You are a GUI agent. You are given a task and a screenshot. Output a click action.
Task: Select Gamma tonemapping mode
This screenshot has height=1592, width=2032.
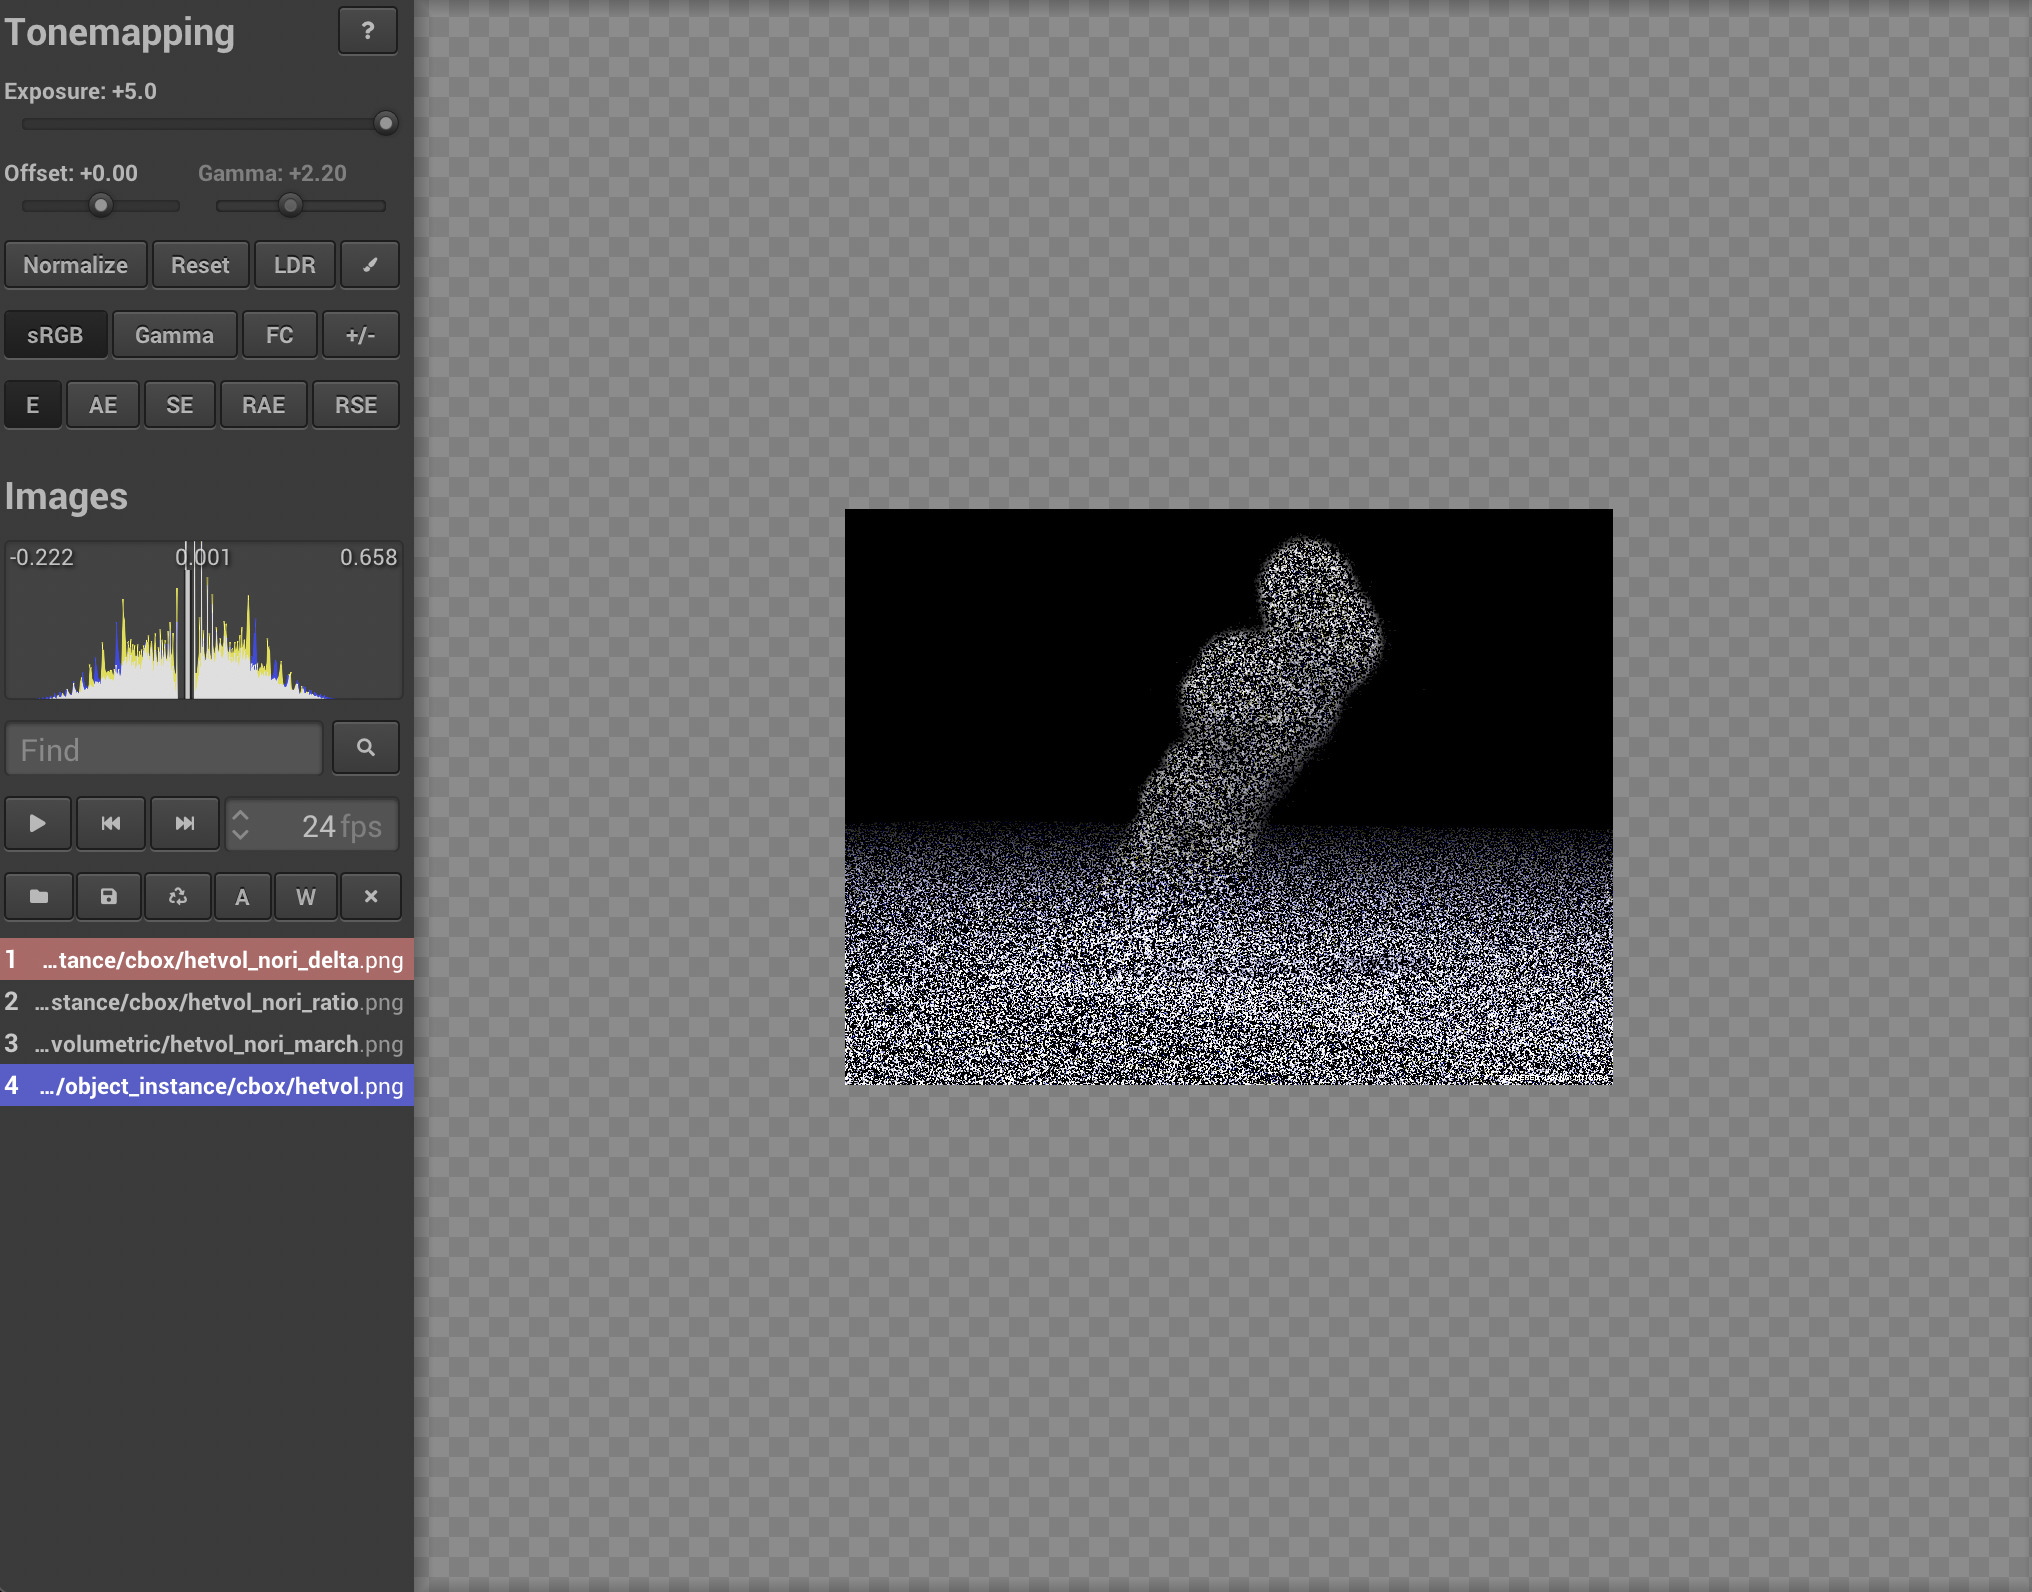pos(175,335)
